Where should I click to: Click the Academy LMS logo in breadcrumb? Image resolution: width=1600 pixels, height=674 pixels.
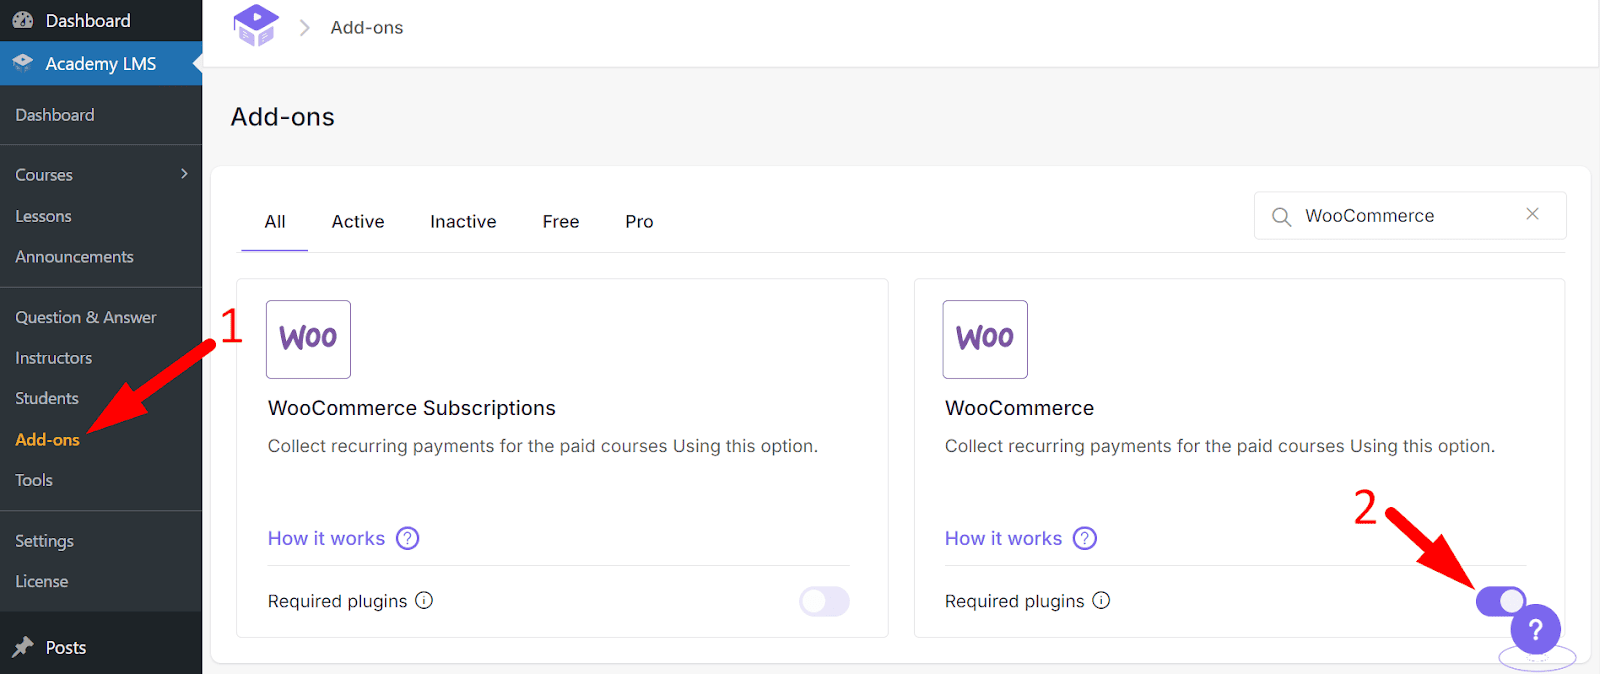pyautogui.click(x=255, y=25)
